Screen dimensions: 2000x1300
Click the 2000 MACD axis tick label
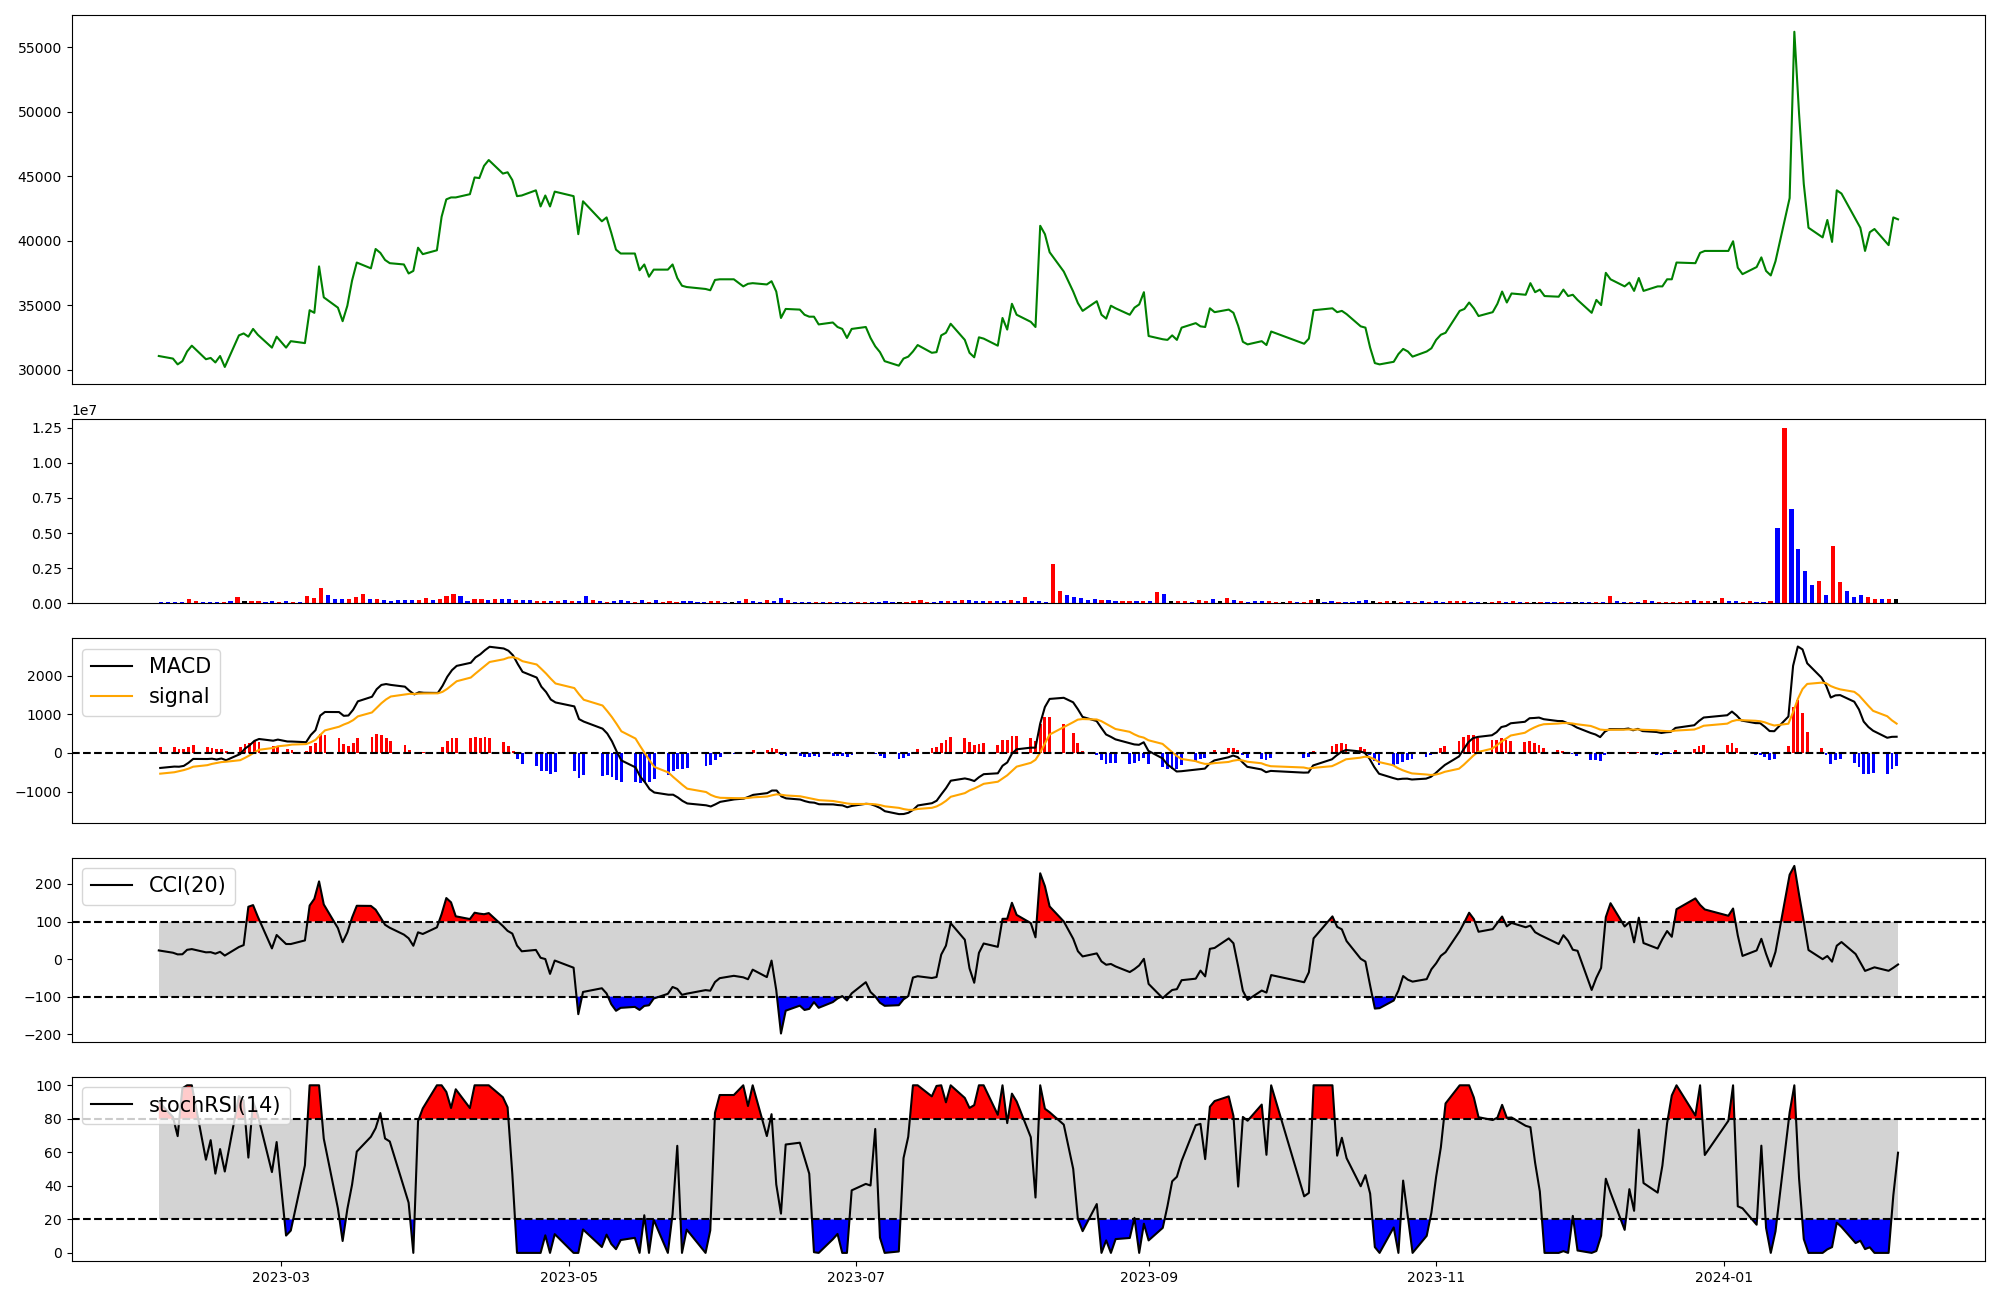pyautogui.click(x=46, y=676)
